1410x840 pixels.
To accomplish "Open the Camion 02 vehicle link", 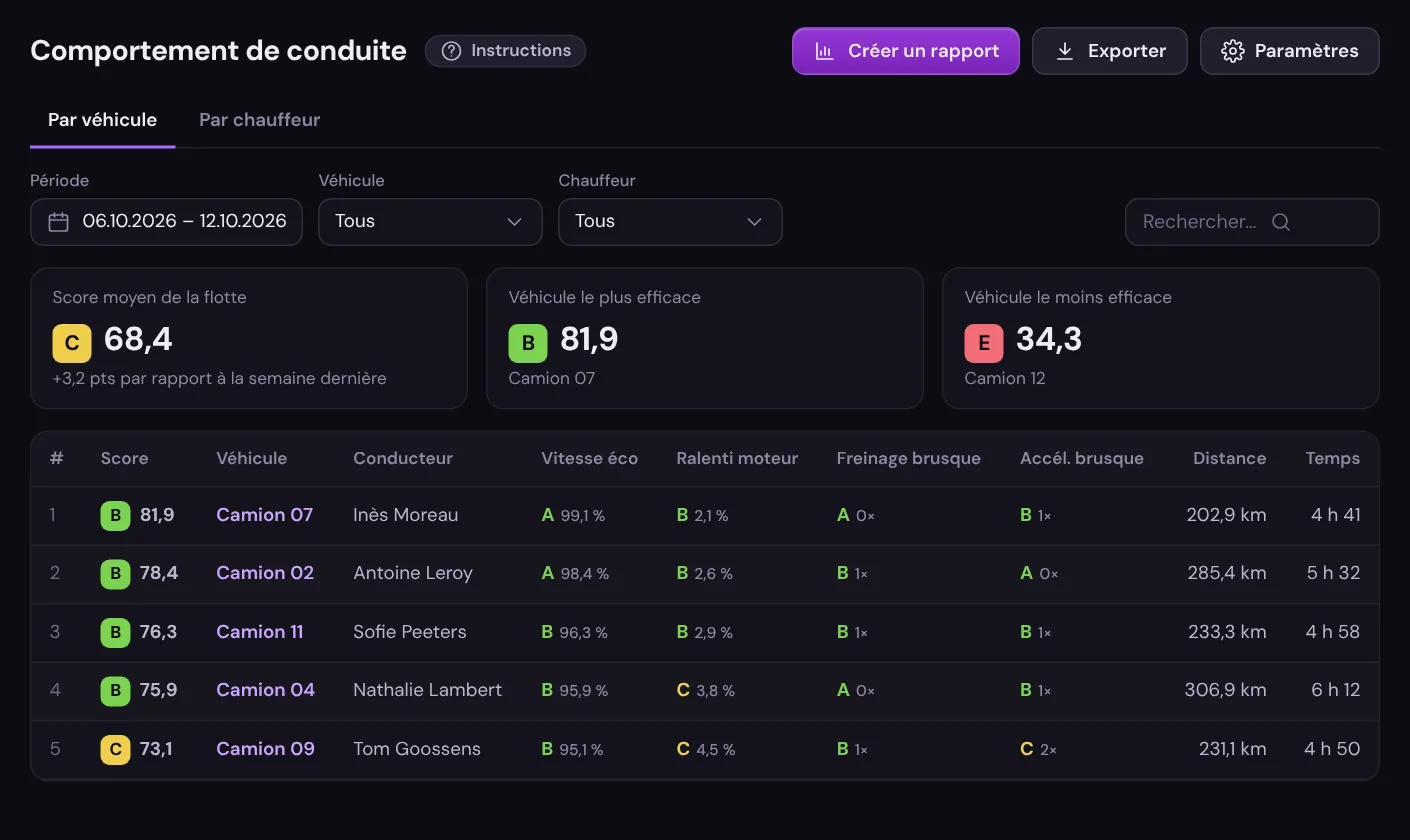I will coord(265,573).
